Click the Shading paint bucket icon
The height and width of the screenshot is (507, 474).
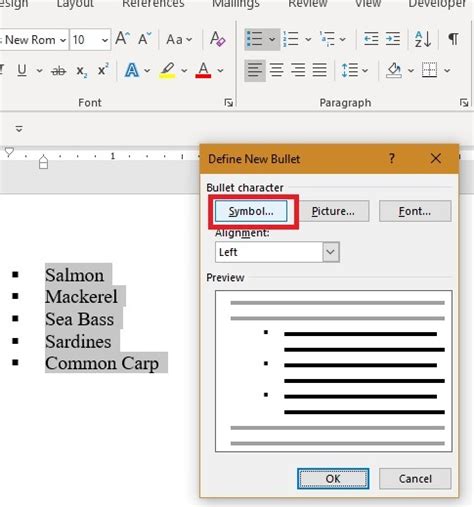click(x=394, y=70)
